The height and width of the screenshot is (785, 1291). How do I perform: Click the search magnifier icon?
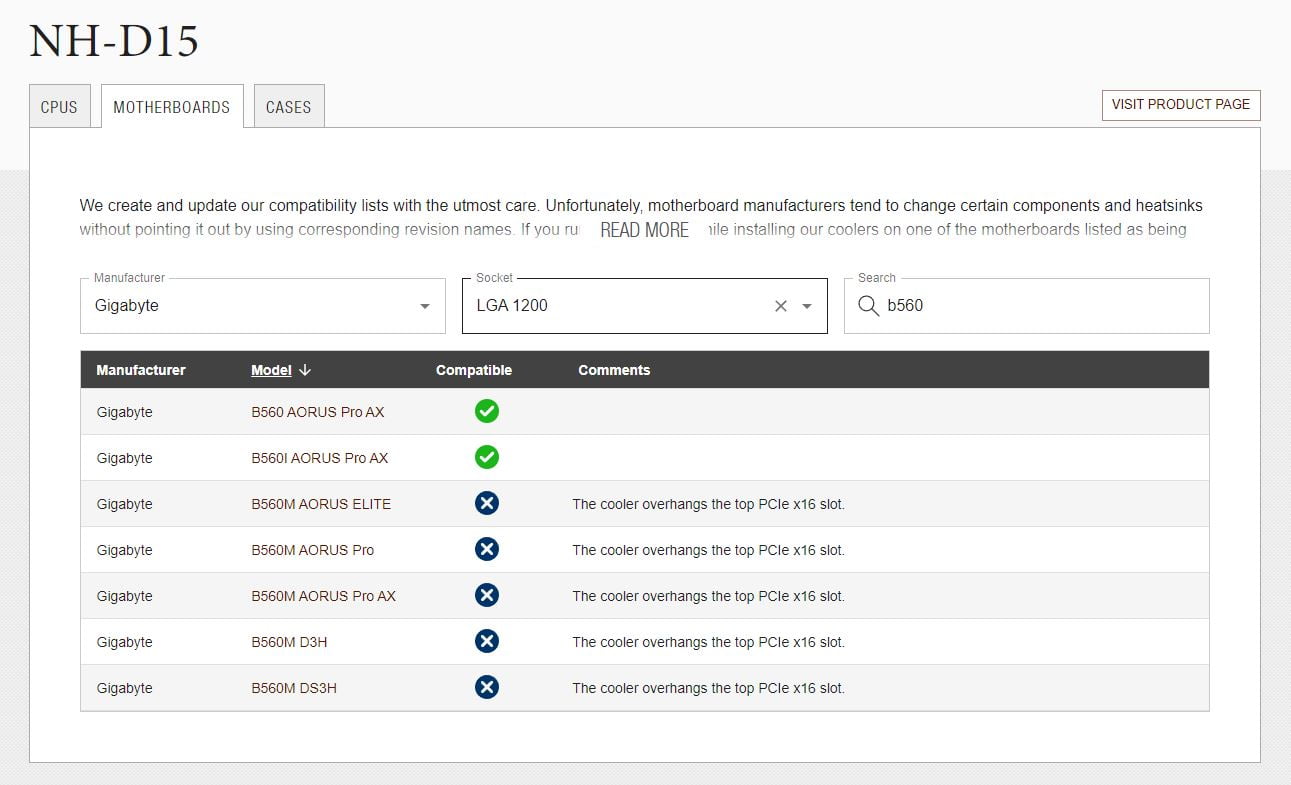pyautogui.click(x=868, y=306)
